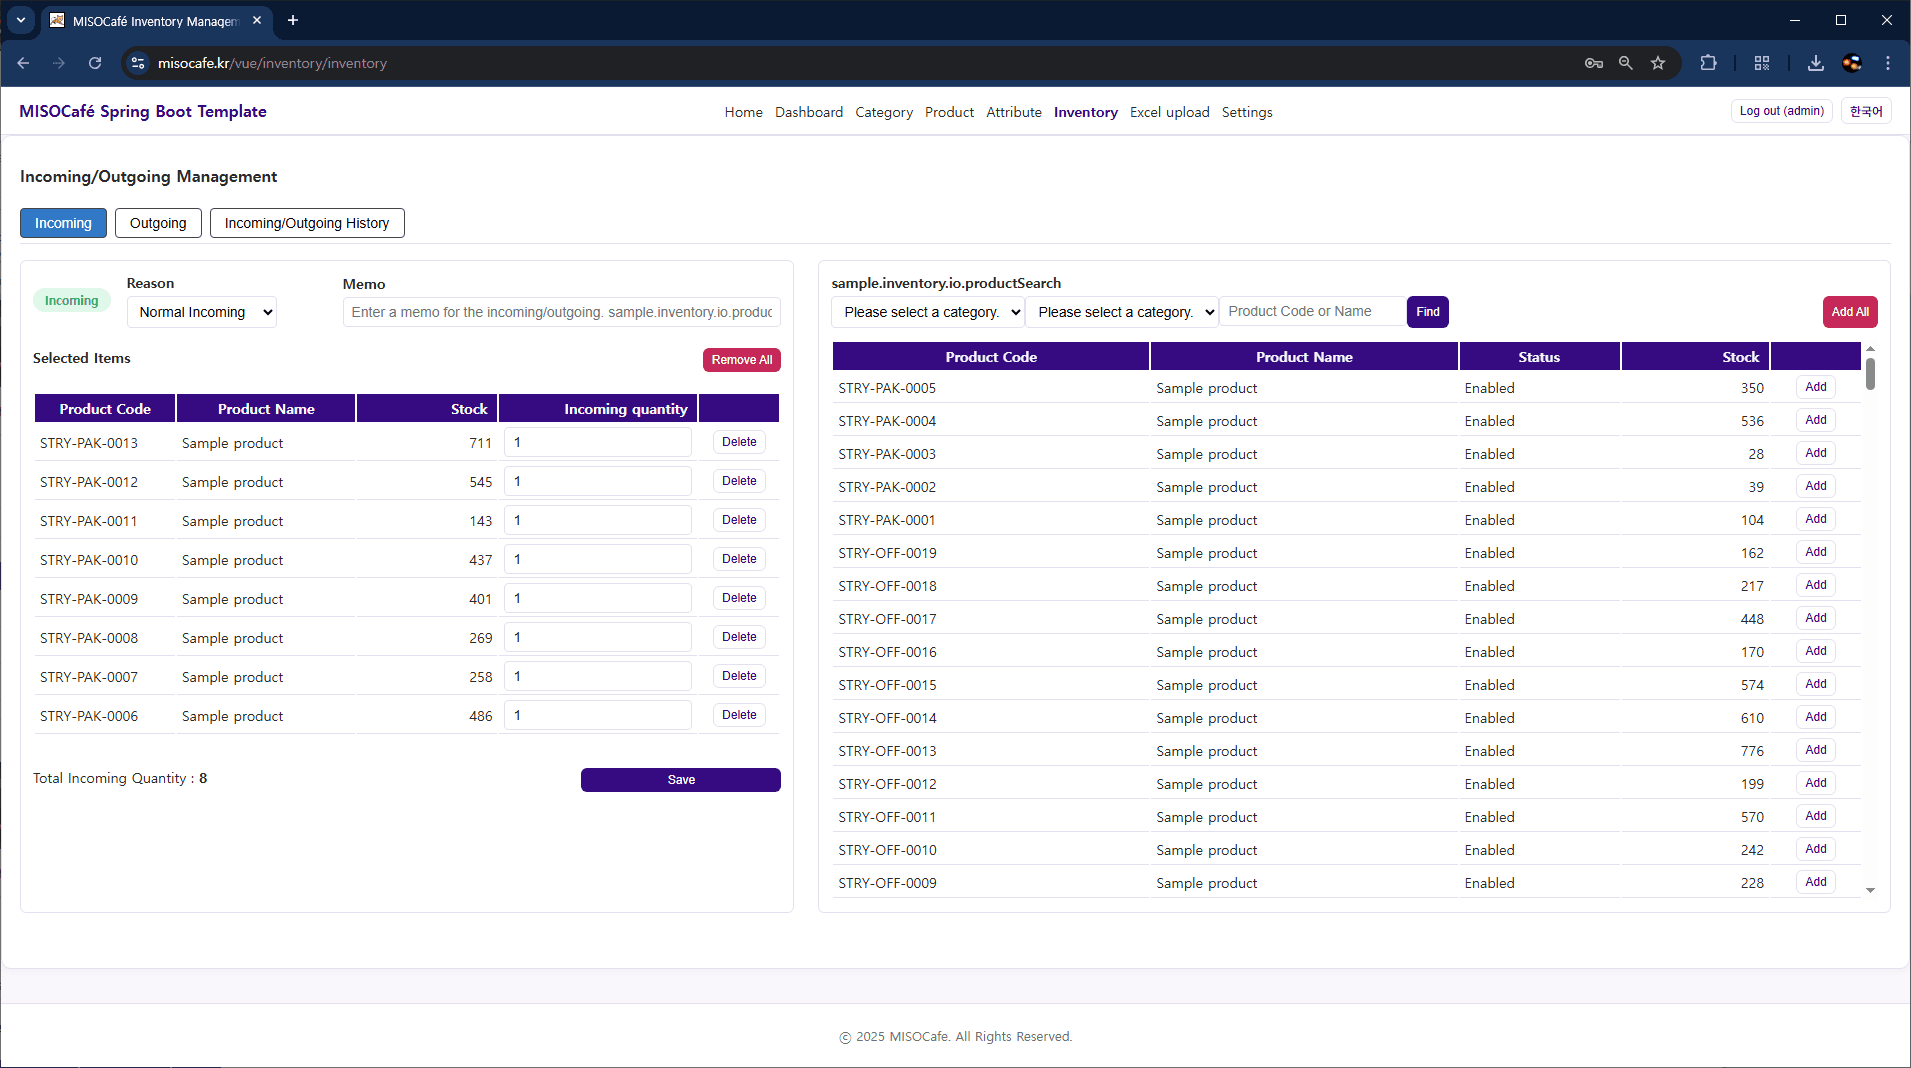Open Chrome's three-dot menu

click(1887, 63)
